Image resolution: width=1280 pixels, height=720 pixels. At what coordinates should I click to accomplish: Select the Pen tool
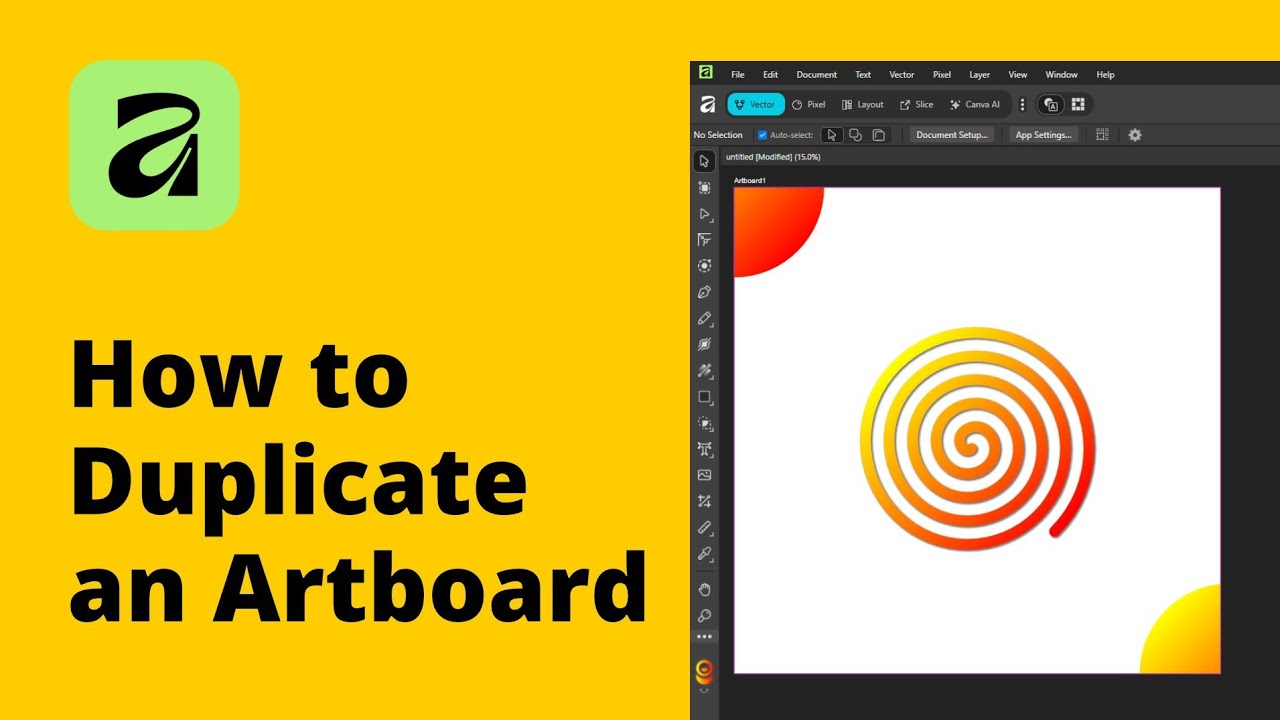(x=704, y=292)
